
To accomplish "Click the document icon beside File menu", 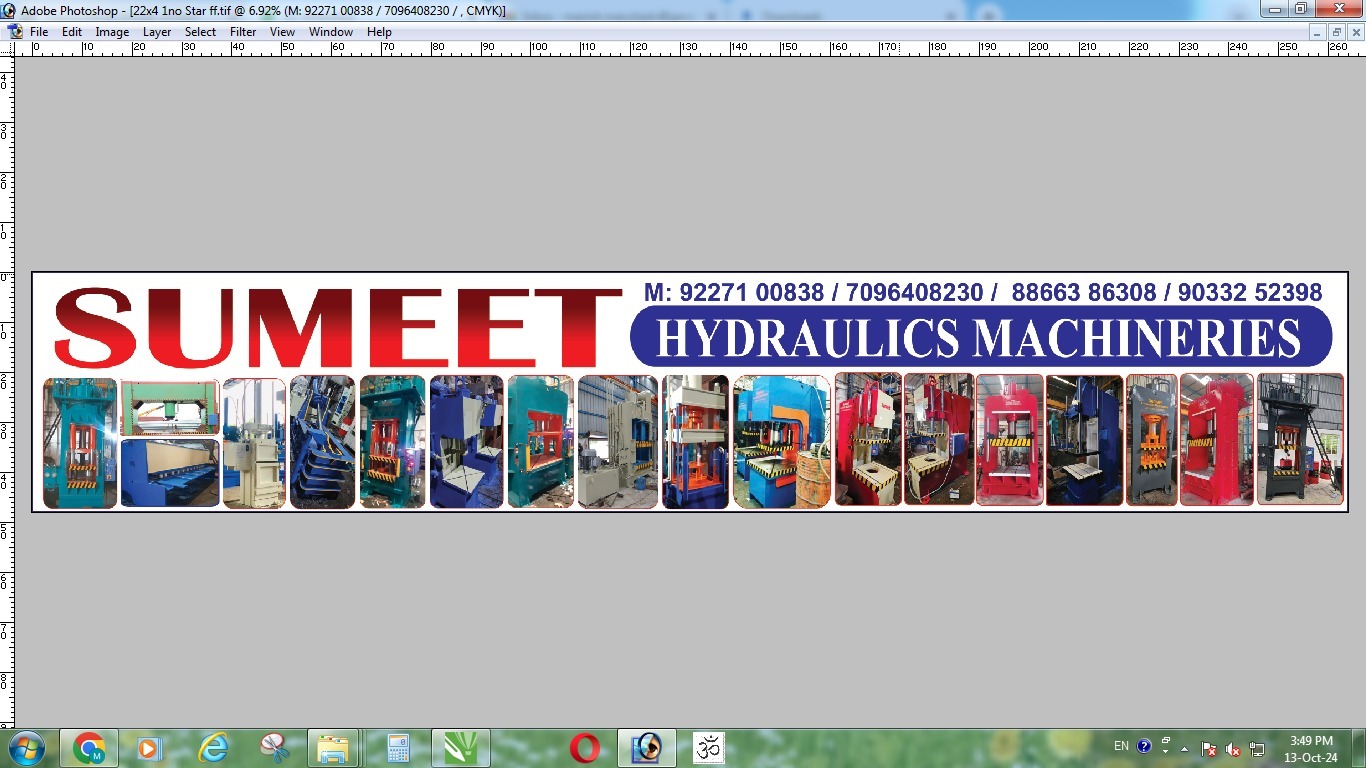I will [14, 32].
